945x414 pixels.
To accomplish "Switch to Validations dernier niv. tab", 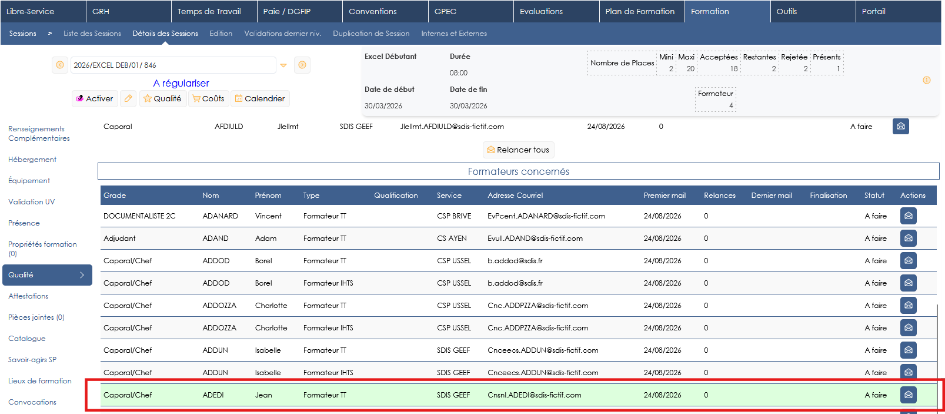I will 282,34.
